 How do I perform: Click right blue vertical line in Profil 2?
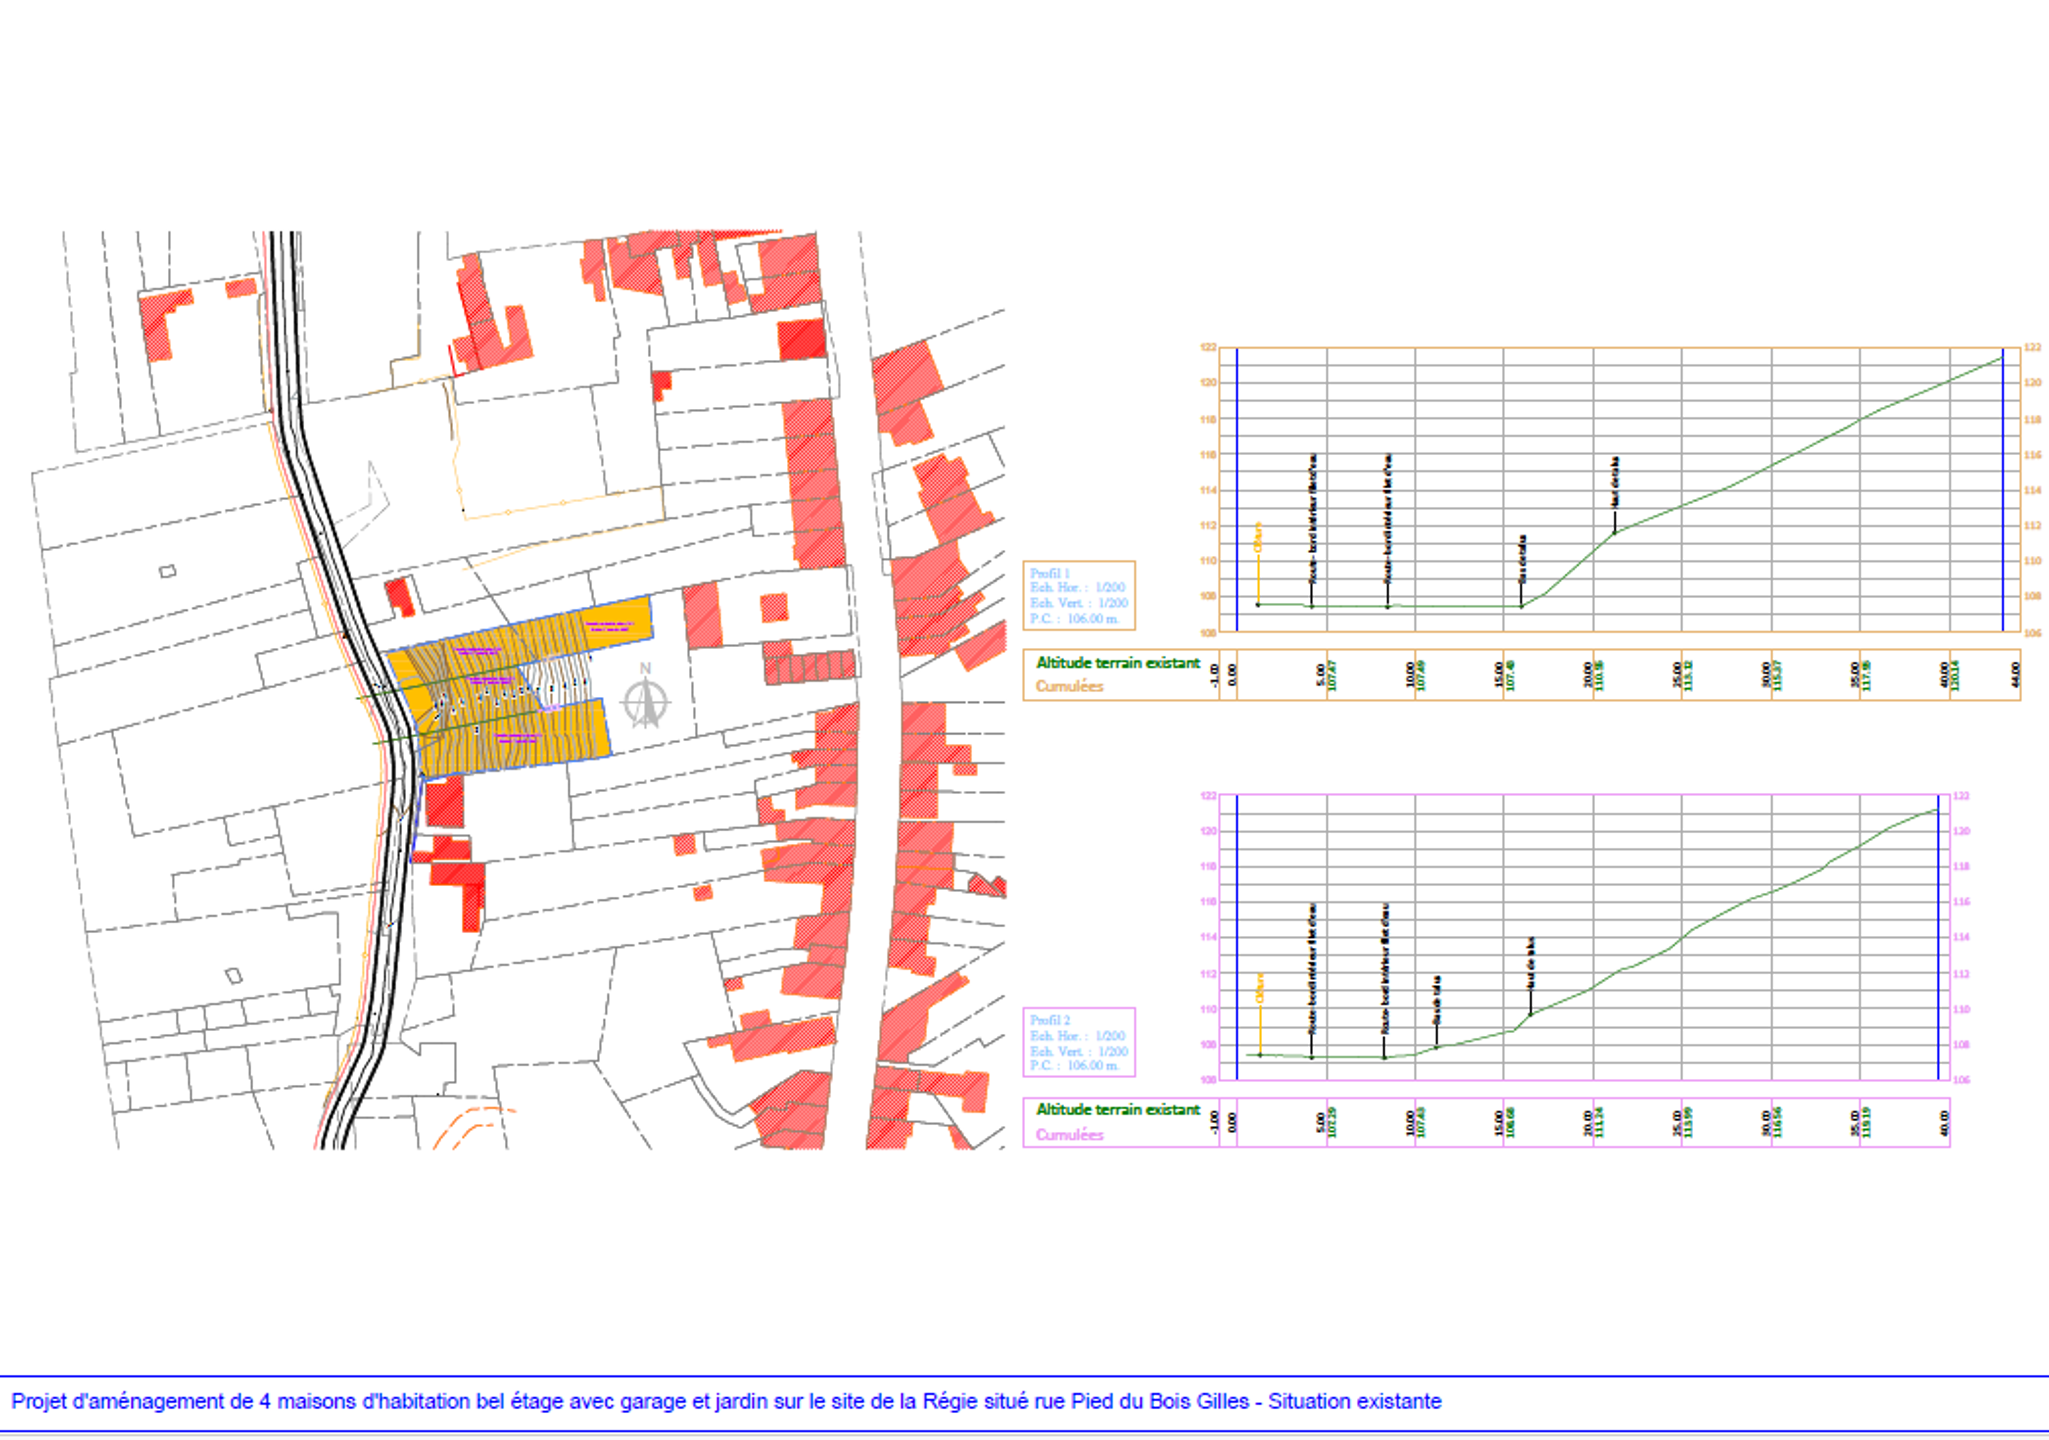coord(1938,938)
